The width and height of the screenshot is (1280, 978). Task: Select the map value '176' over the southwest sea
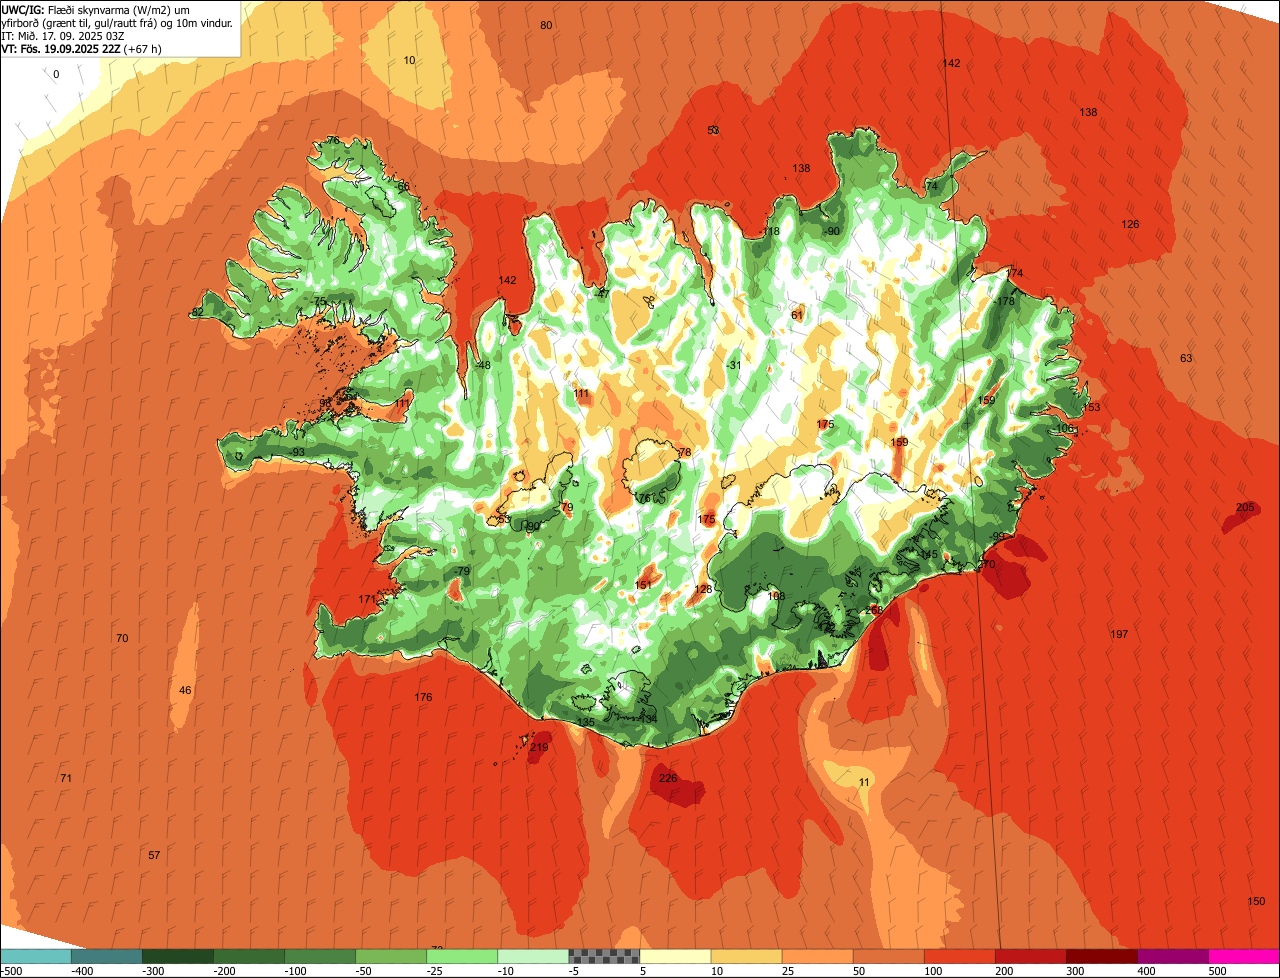click(423, 697)
